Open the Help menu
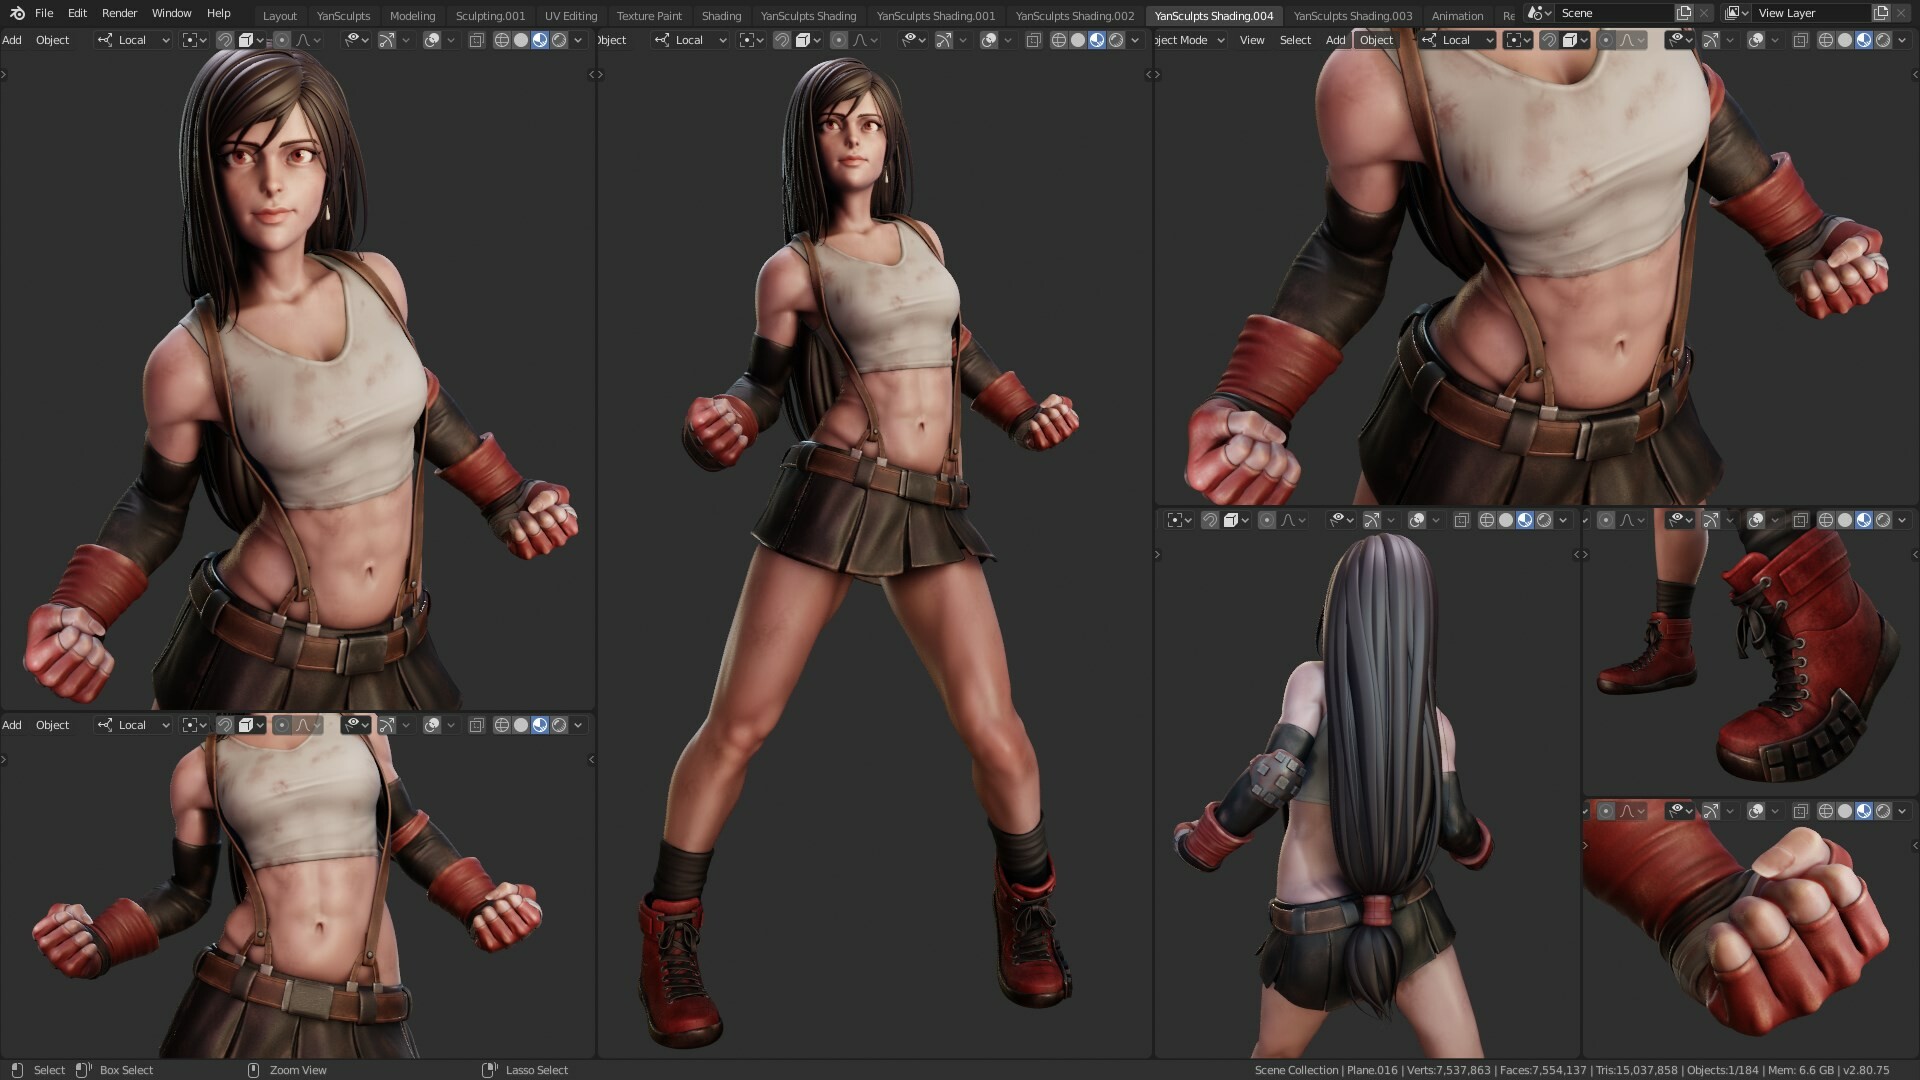This screenshot has width=1920, height=1080. pos(218,13)
